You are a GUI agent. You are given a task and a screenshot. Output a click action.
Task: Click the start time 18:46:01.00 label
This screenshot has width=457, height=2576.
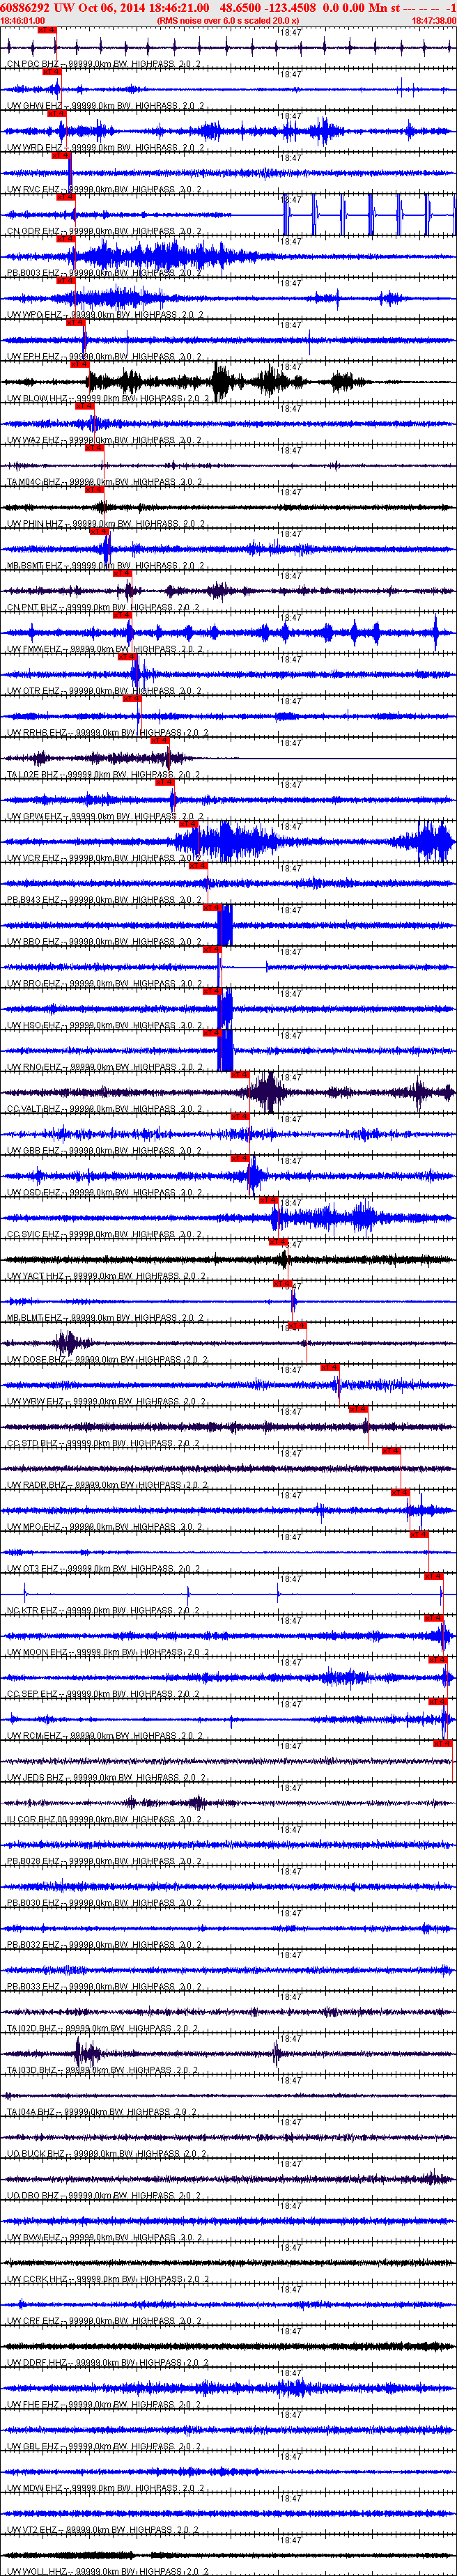pyautogui.click(x=23, y=20)
